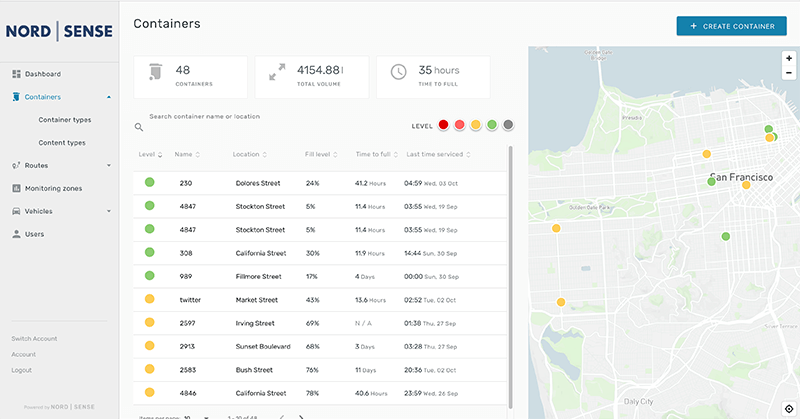The height and width of the screenshot is (419, 800).
Task: Open the Routes menu item
Action: point(36,165)
